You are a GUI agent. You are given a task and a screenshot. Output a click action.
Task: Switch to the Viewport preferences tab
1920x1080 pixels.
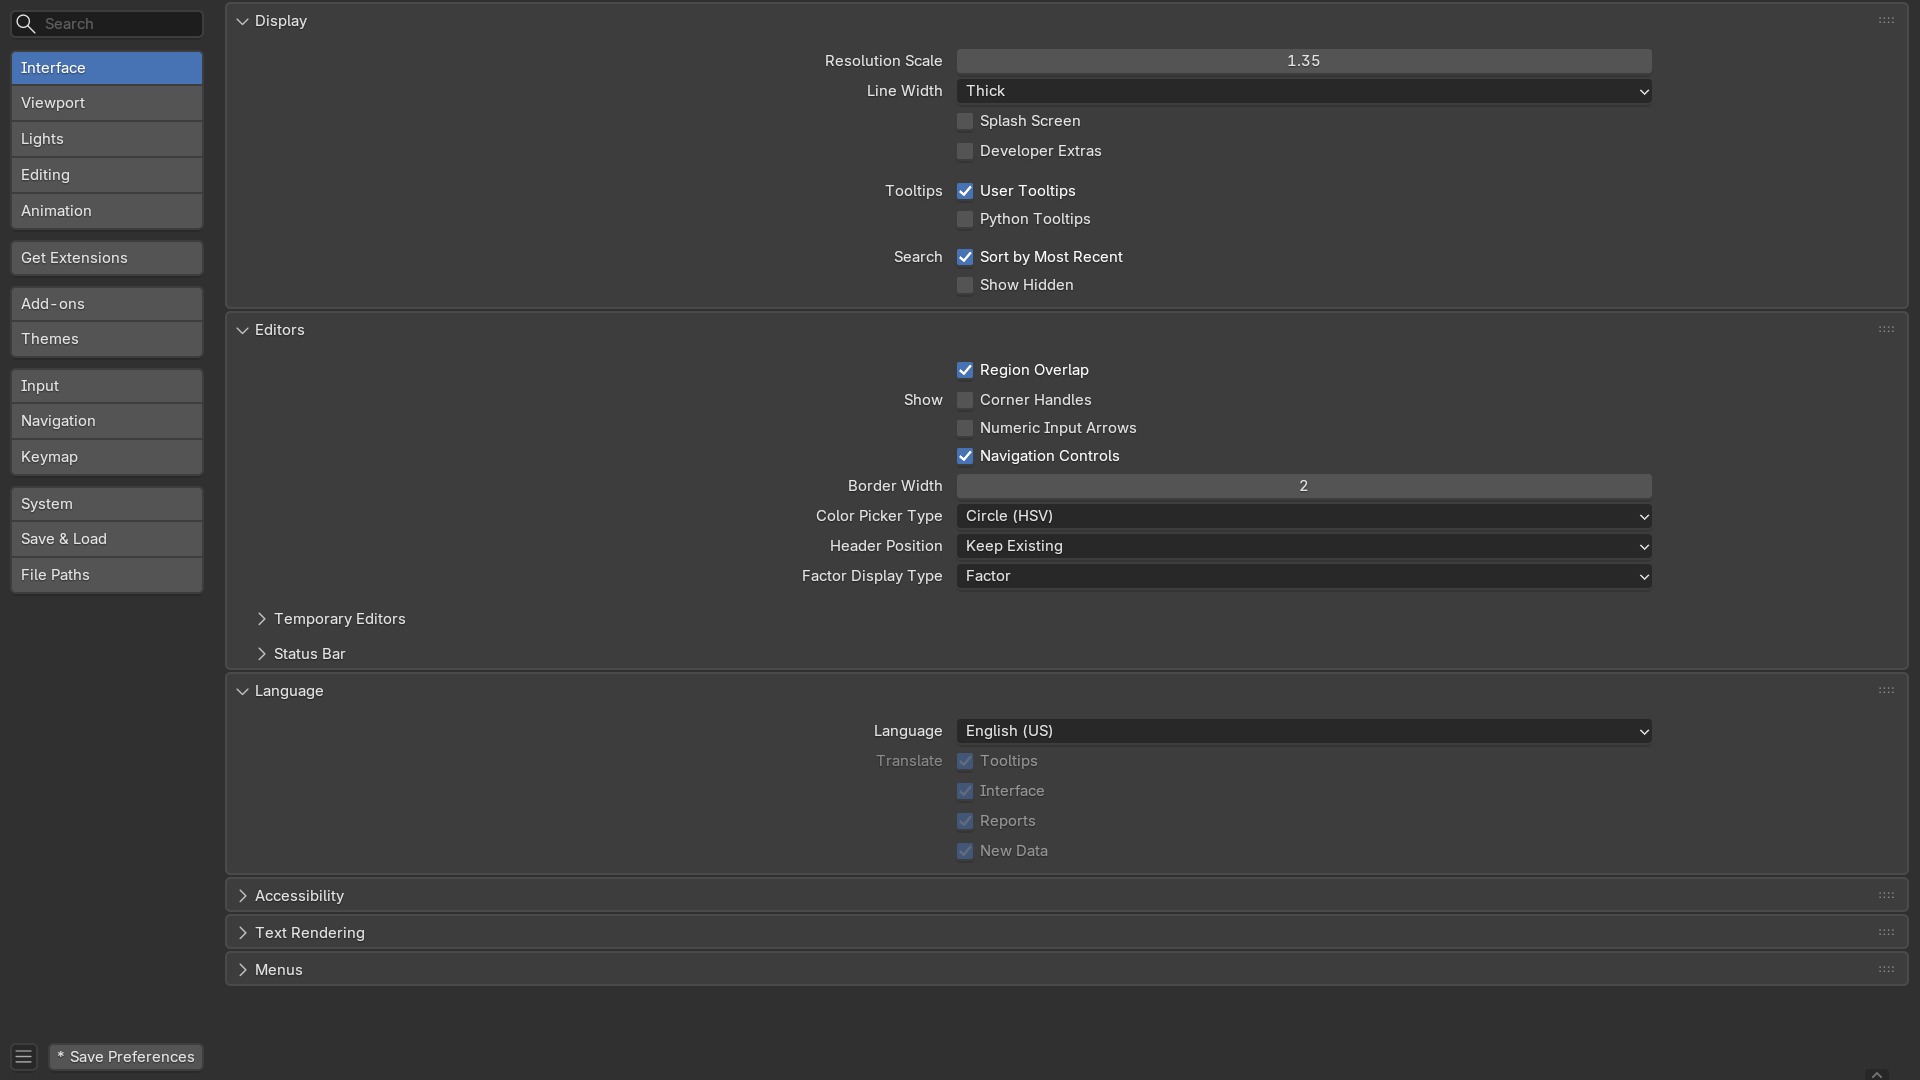point(107,103)
